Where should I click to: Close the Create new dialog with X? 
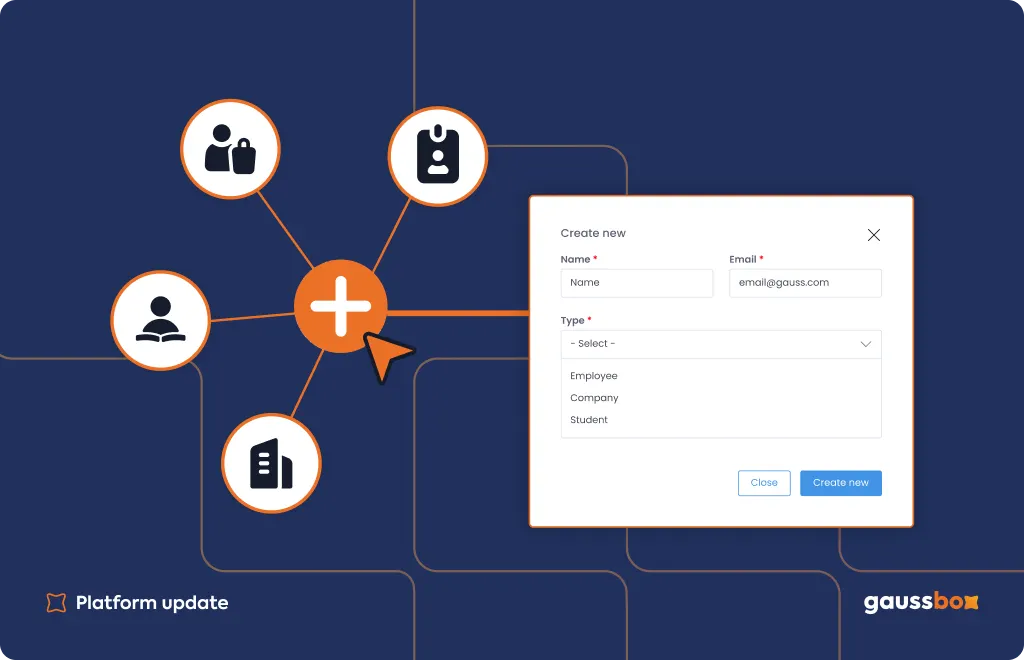874,235
